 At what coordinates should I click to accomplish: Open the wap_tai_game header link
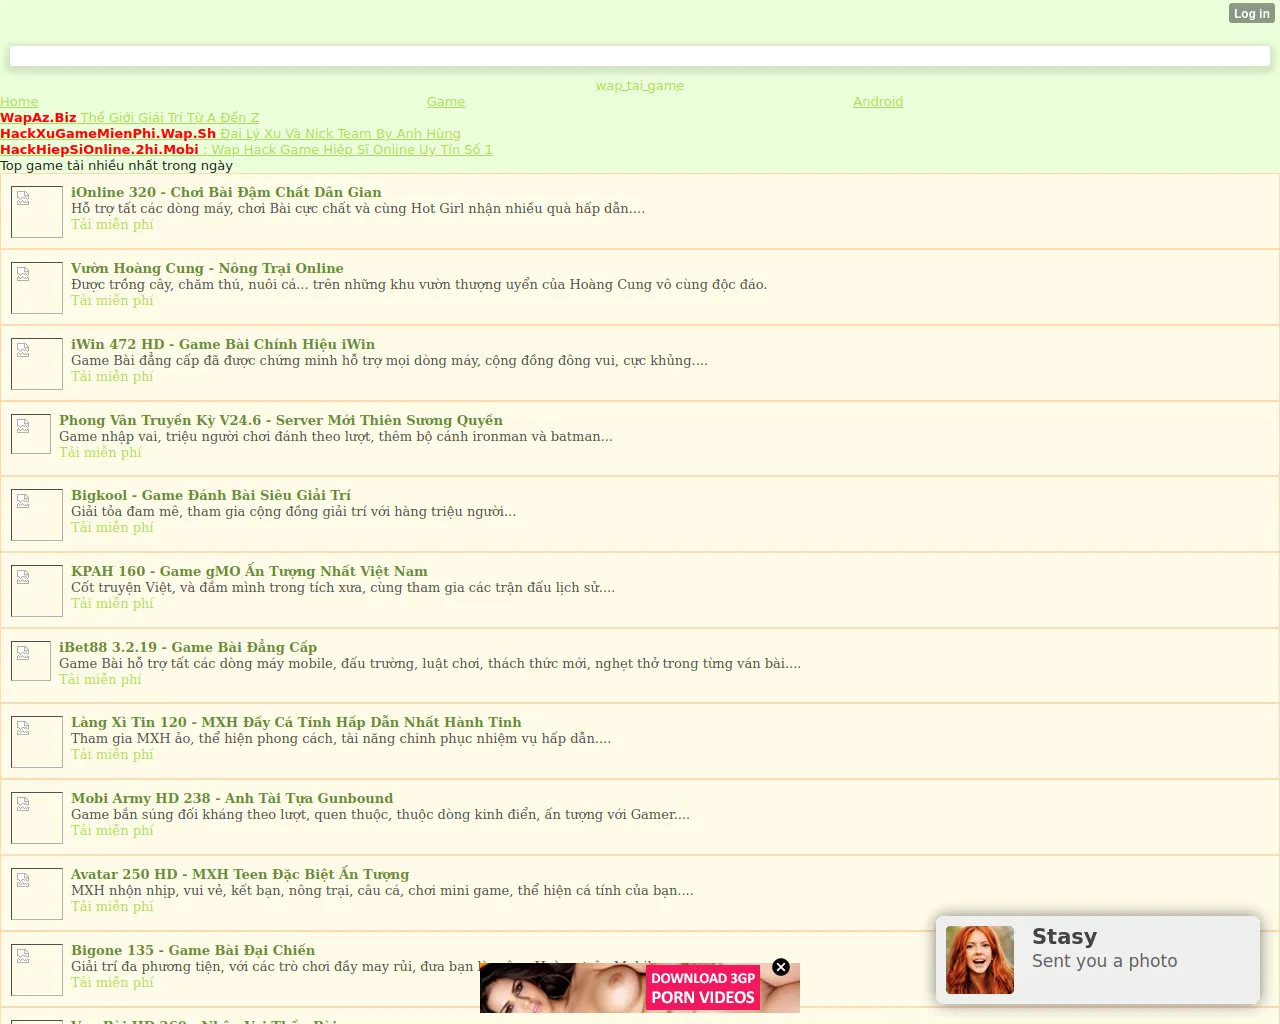pyautogui.click(x=640, y=86)
